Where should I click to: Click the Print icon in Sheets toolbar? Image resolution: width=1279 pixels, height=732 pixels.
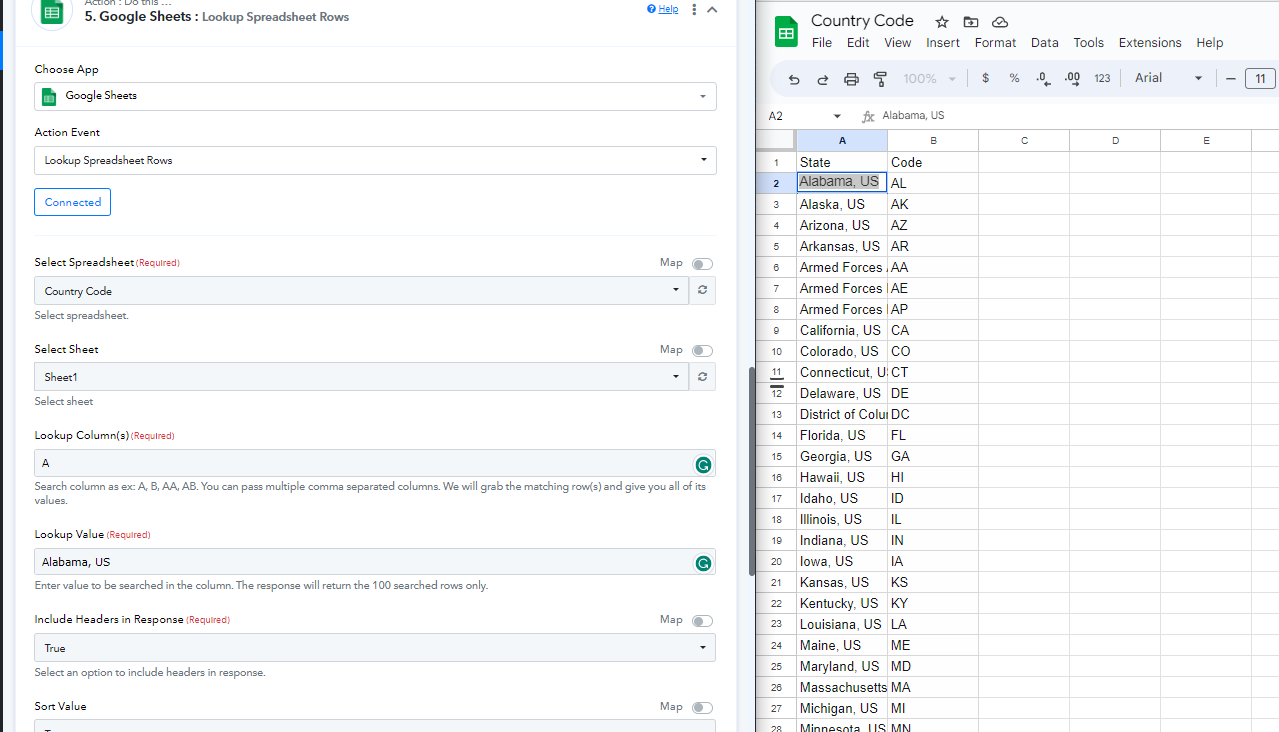coord(851,79)
